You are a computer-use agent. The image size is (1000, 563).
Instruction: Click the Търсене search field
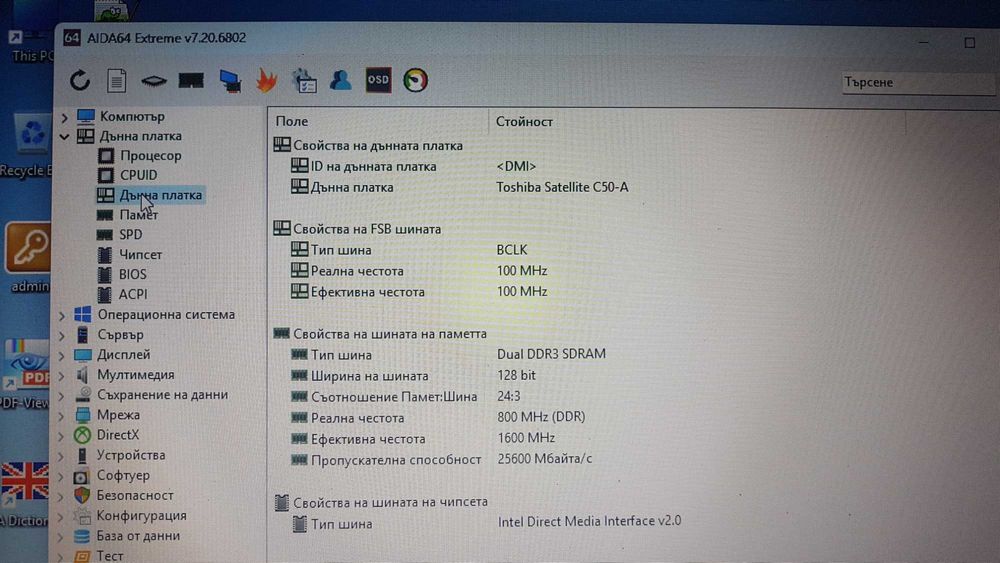918,82
